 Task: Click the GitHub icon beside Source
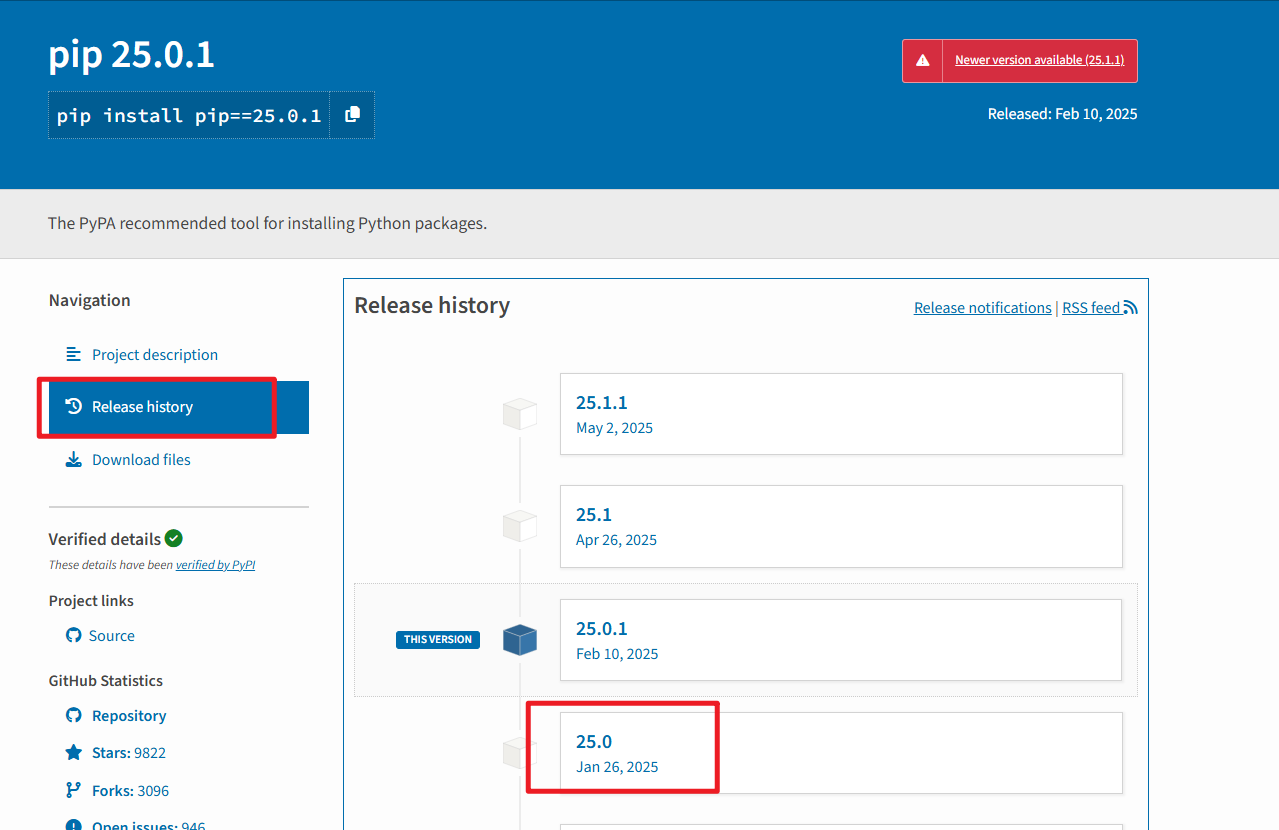tap(73, 636)
